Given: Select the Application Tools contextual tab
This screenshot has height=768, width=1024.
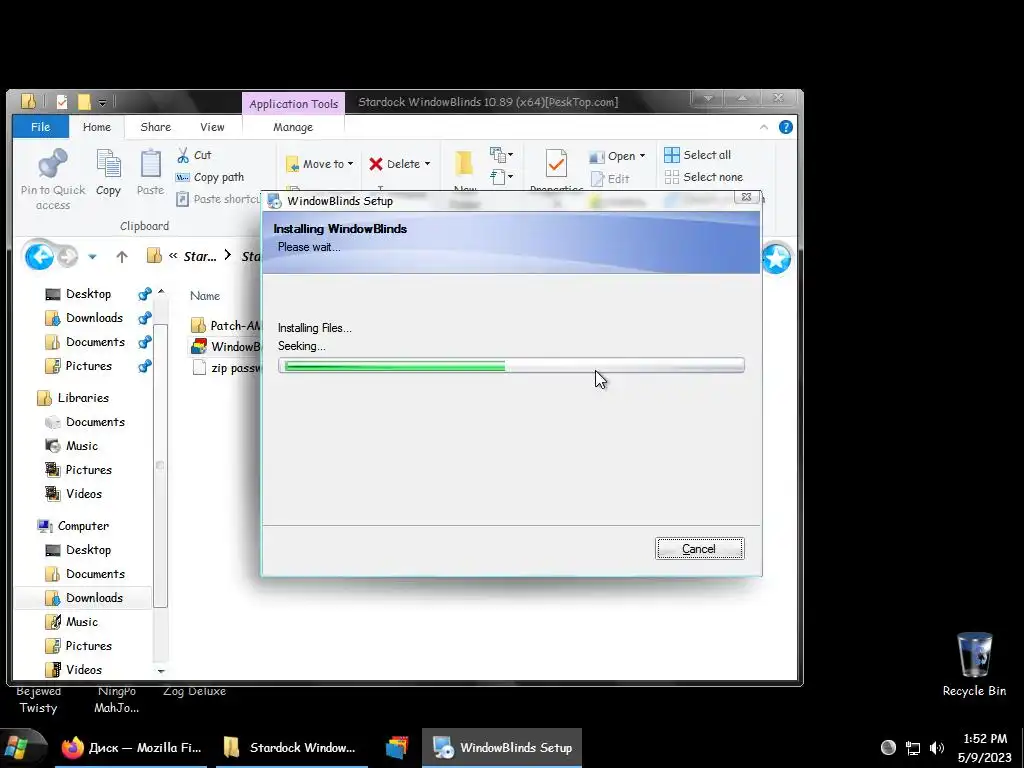Looking at the screenshot, I should (293, 104).
